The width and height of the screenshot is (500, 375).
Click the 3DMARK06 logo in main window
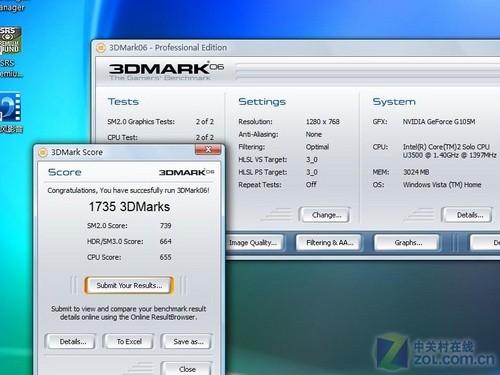point(166,68)
